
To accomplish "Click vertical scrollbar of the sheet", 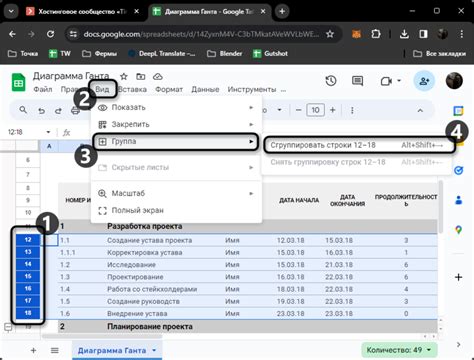I will tap(441, 207).
